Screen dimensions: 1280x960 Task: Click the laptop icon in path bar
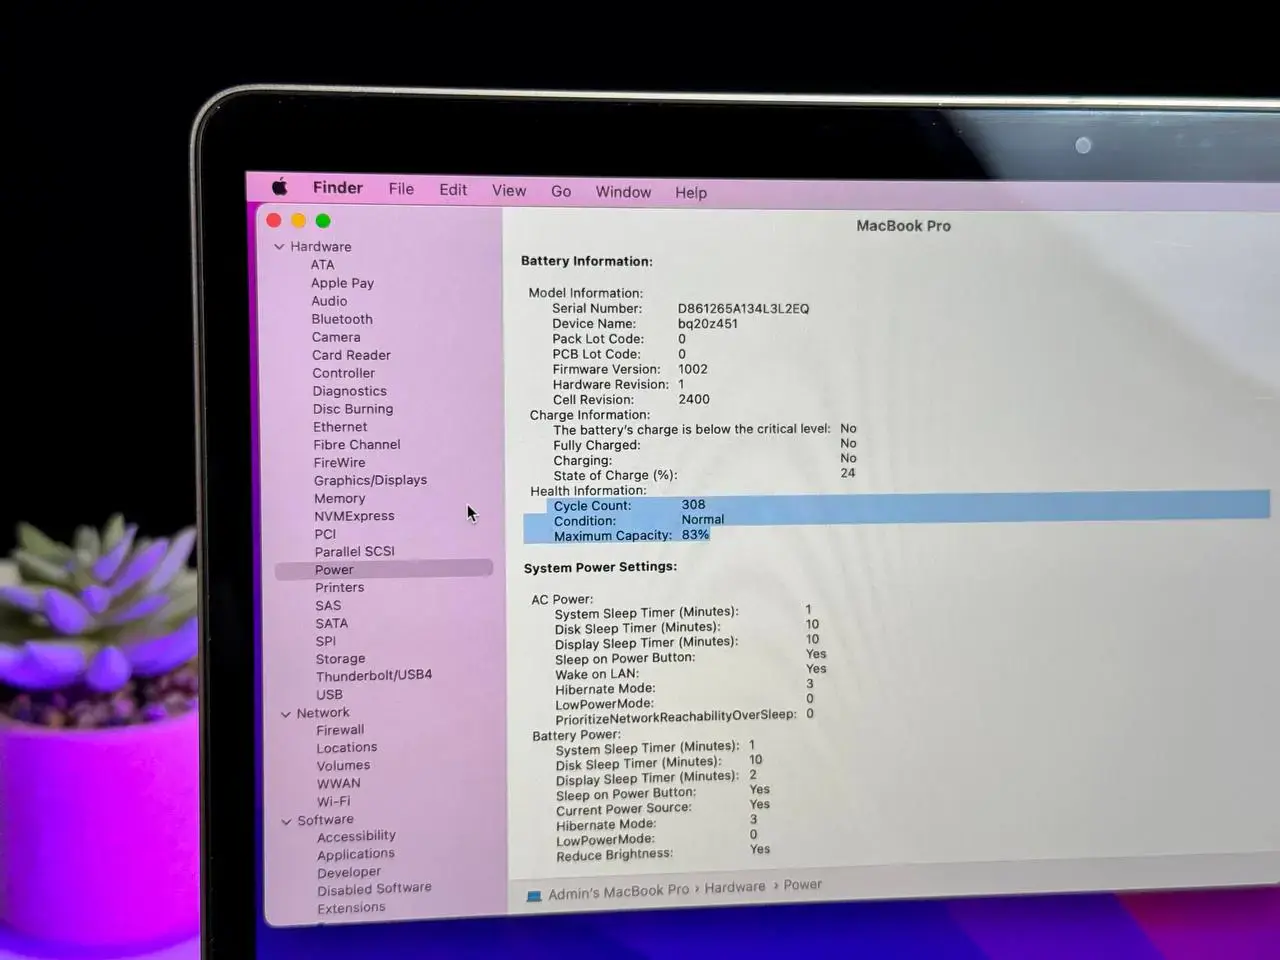[x=534, y=896]
